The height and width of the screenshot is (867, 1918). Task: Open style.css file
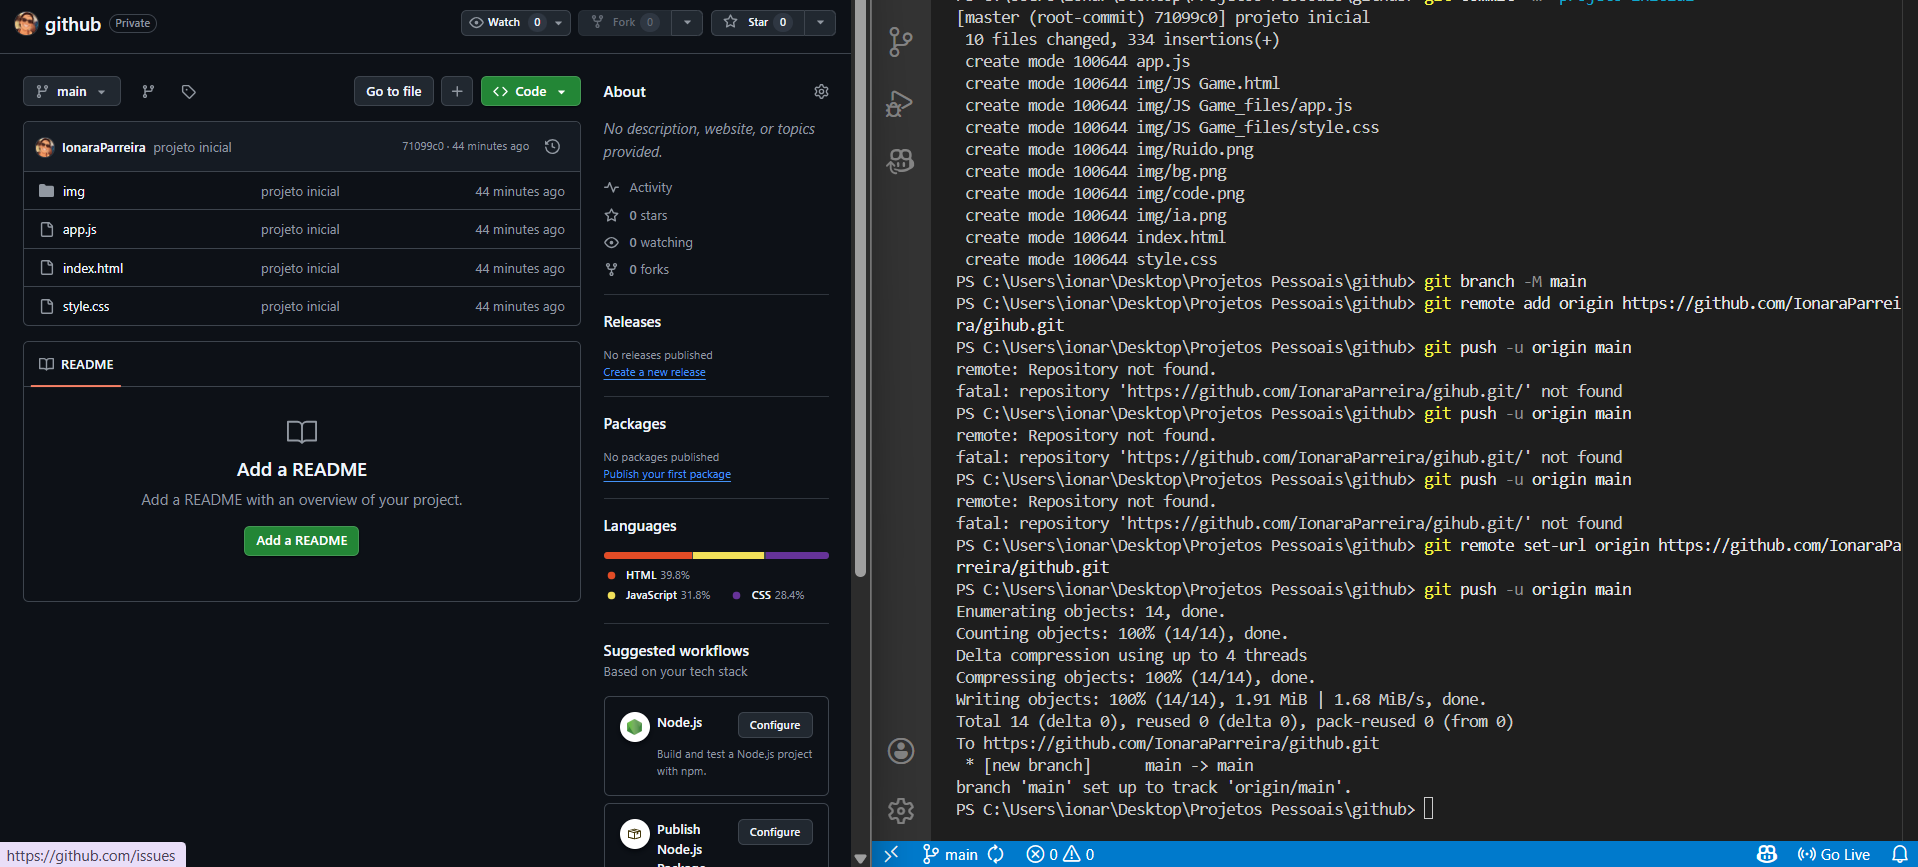pyautogui.click(x=86, y=307)
